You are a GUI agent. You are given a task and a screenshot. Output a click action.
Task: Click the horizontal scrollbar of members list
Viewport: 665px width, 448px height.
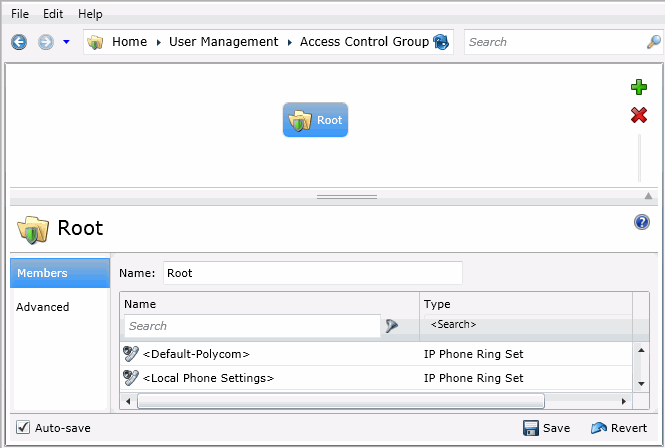340,401
